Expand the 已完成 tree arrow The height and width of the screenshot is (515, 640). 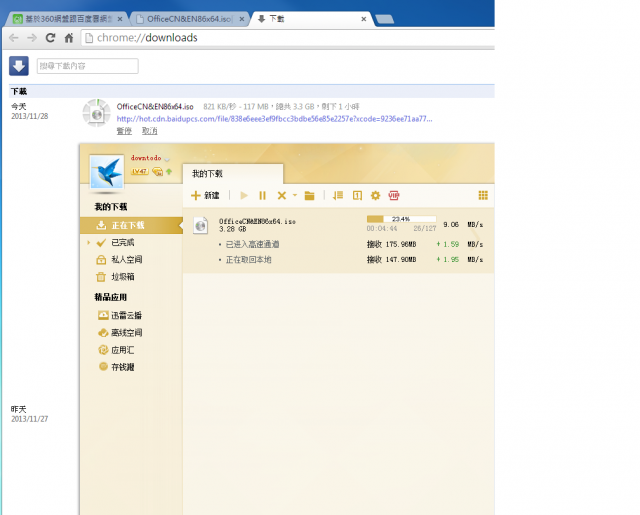(89, 242)
